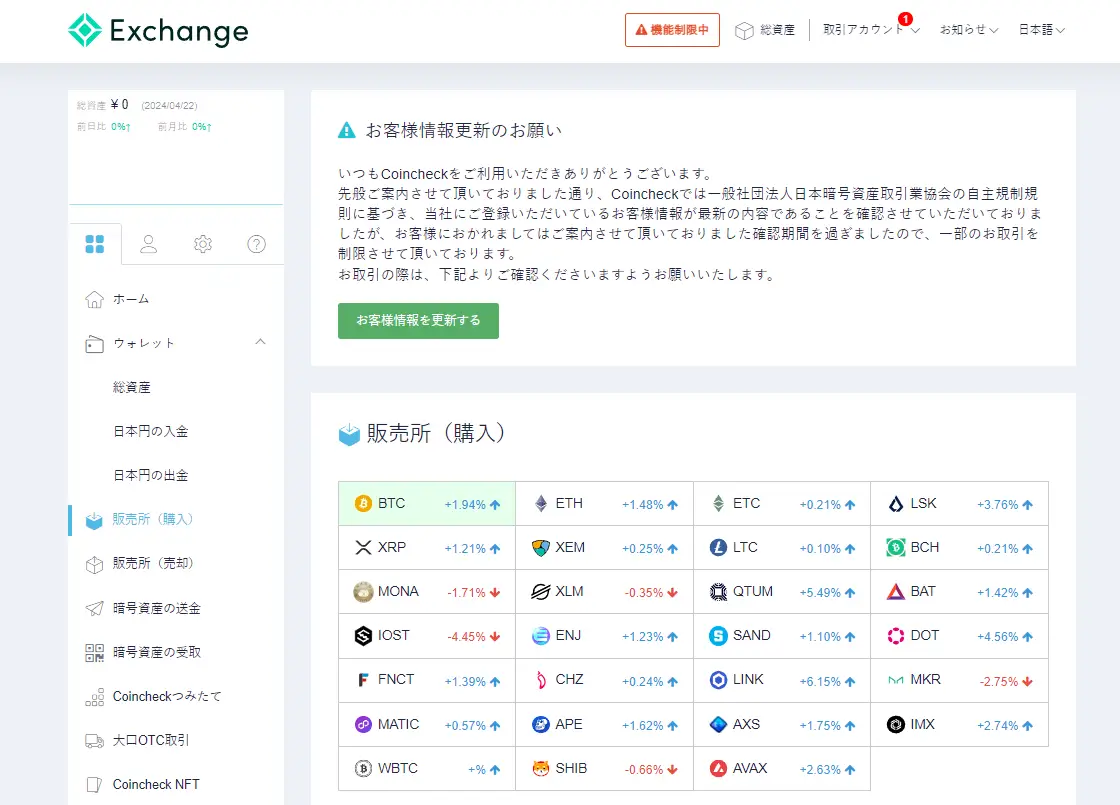The image size is (1120, 805).
Task: Go to ホーム in the sidebar
Action: [x=131, y=299]
